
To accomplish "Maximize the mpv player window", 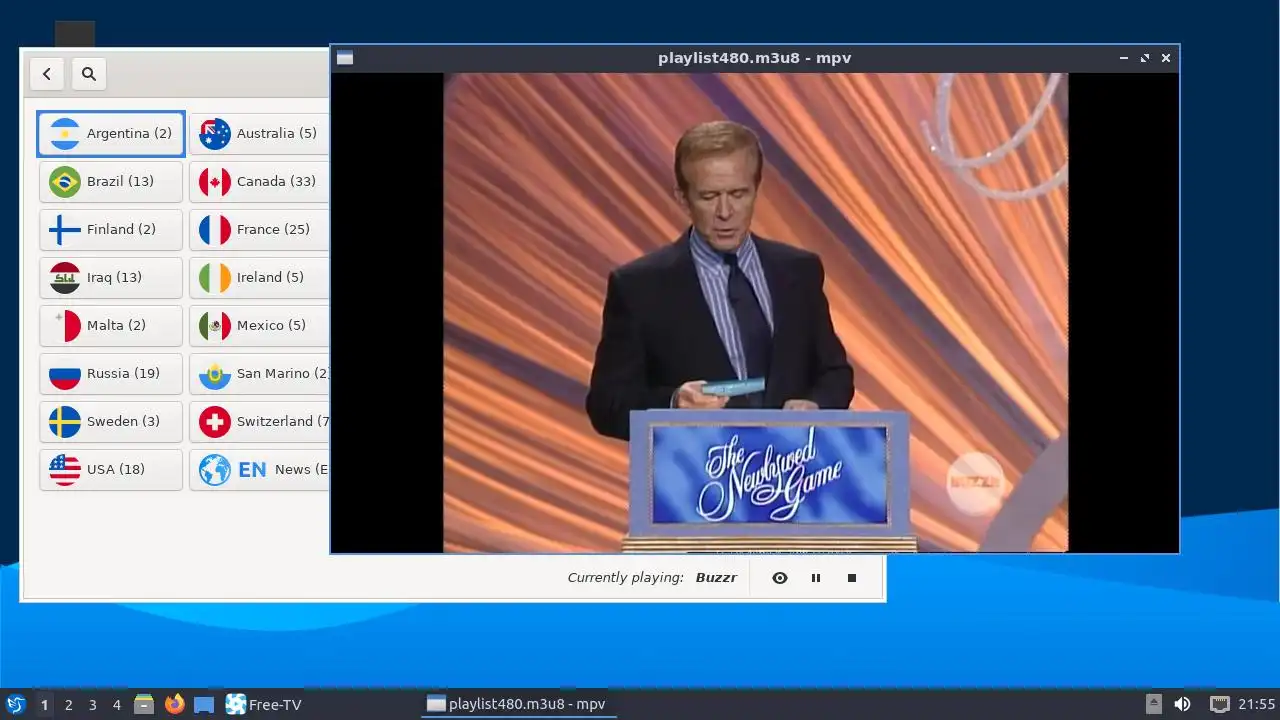I will point(1145,58).
